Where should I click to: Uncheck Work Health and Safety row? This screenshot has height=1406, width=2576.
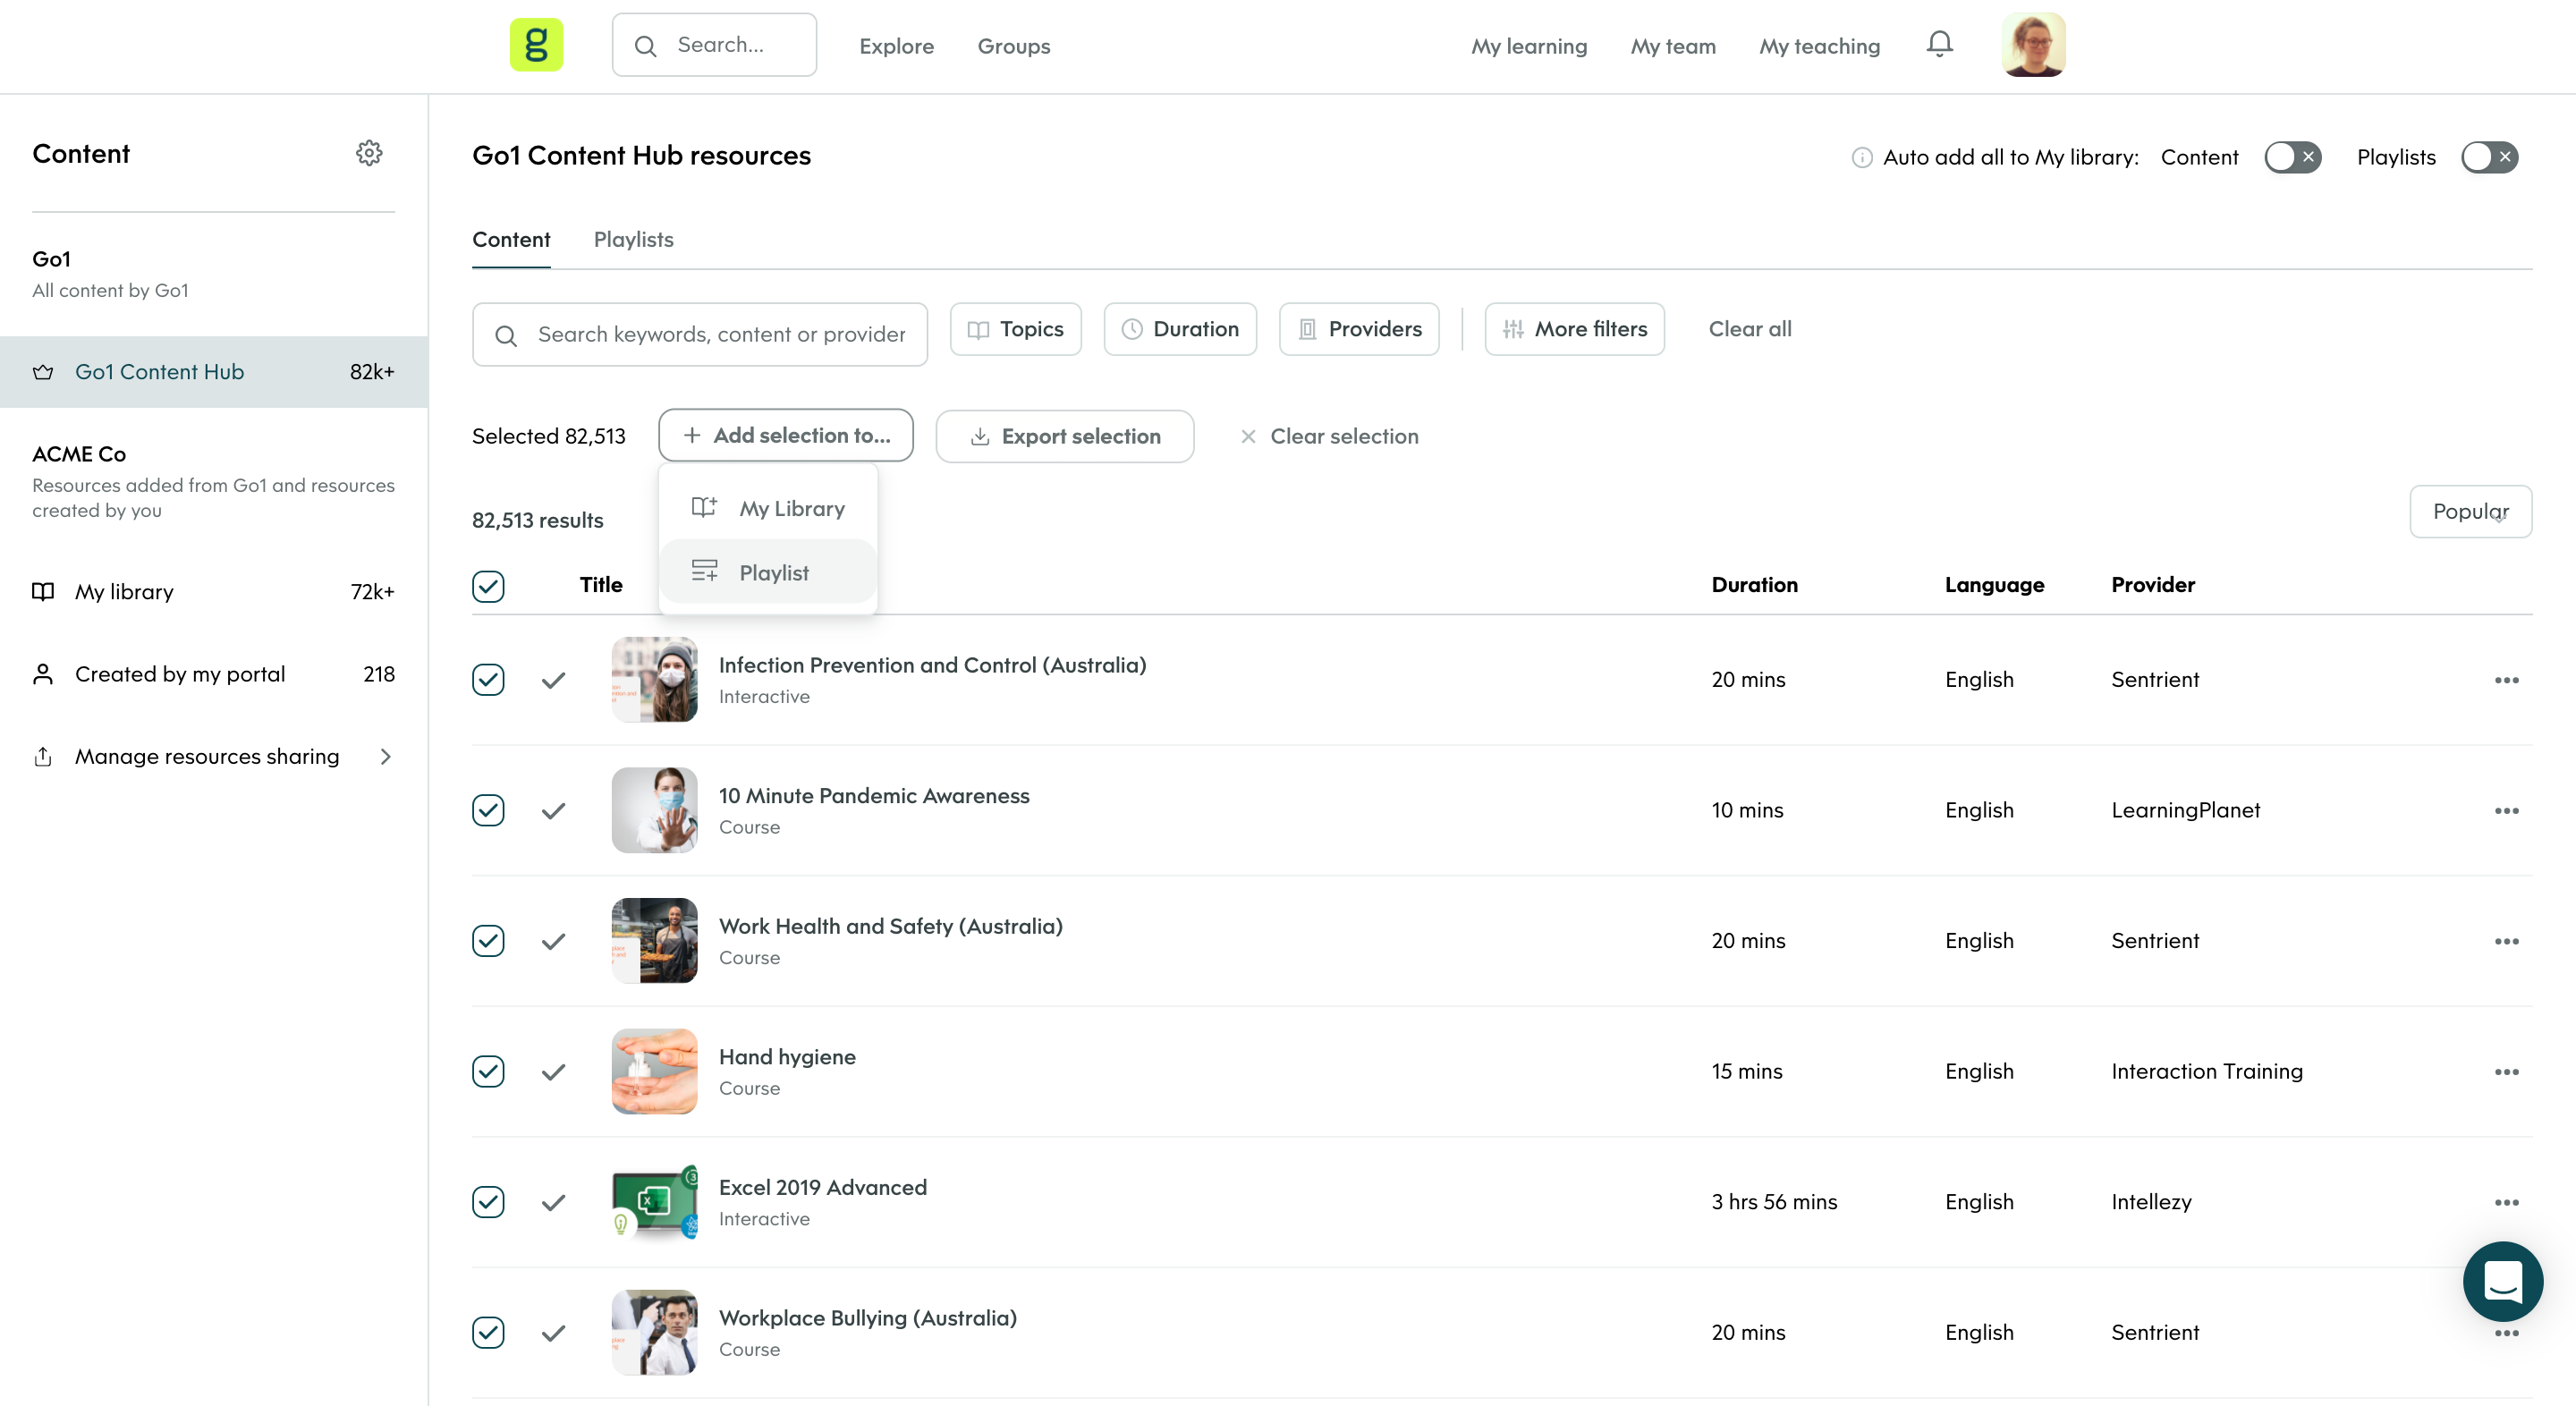tap(488, 941)
